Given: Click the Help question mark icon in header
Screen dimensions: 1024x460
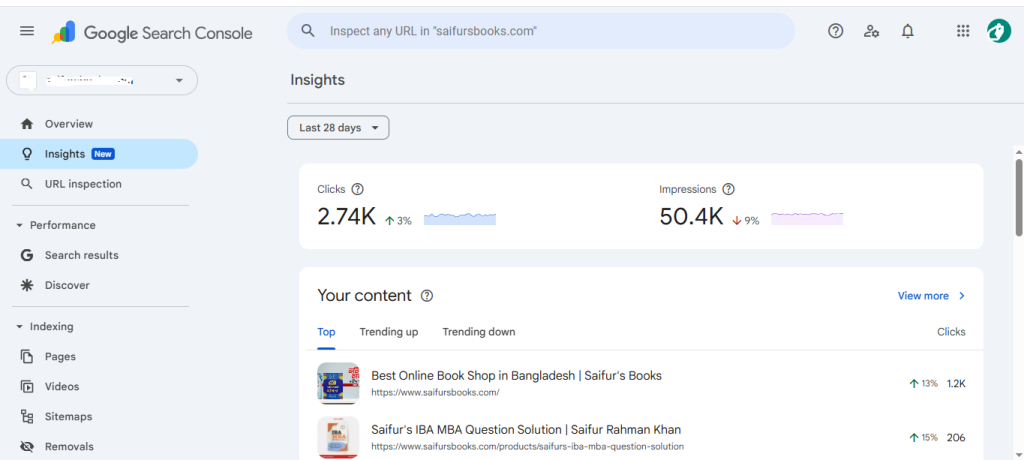Looking at the screenshot, I should click(x=836, y=31).
